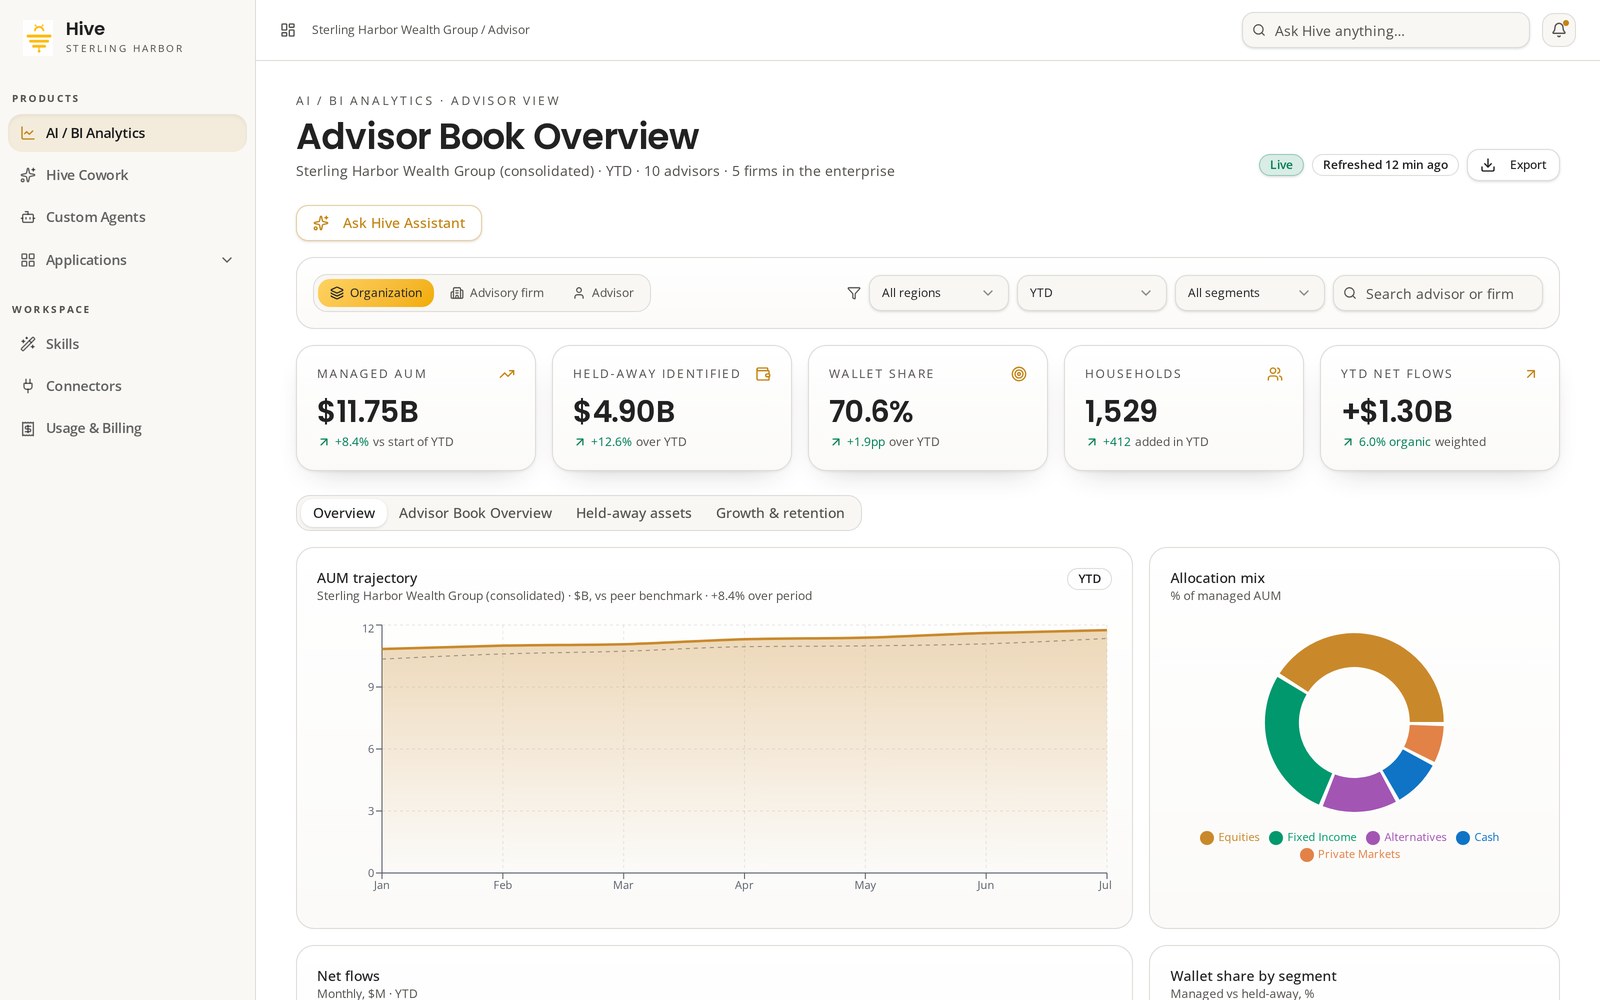The width and height of the screenshot is (1600, 1000).
Task: Click the Search advisor or firm field
Action: tap(1437, 293)
